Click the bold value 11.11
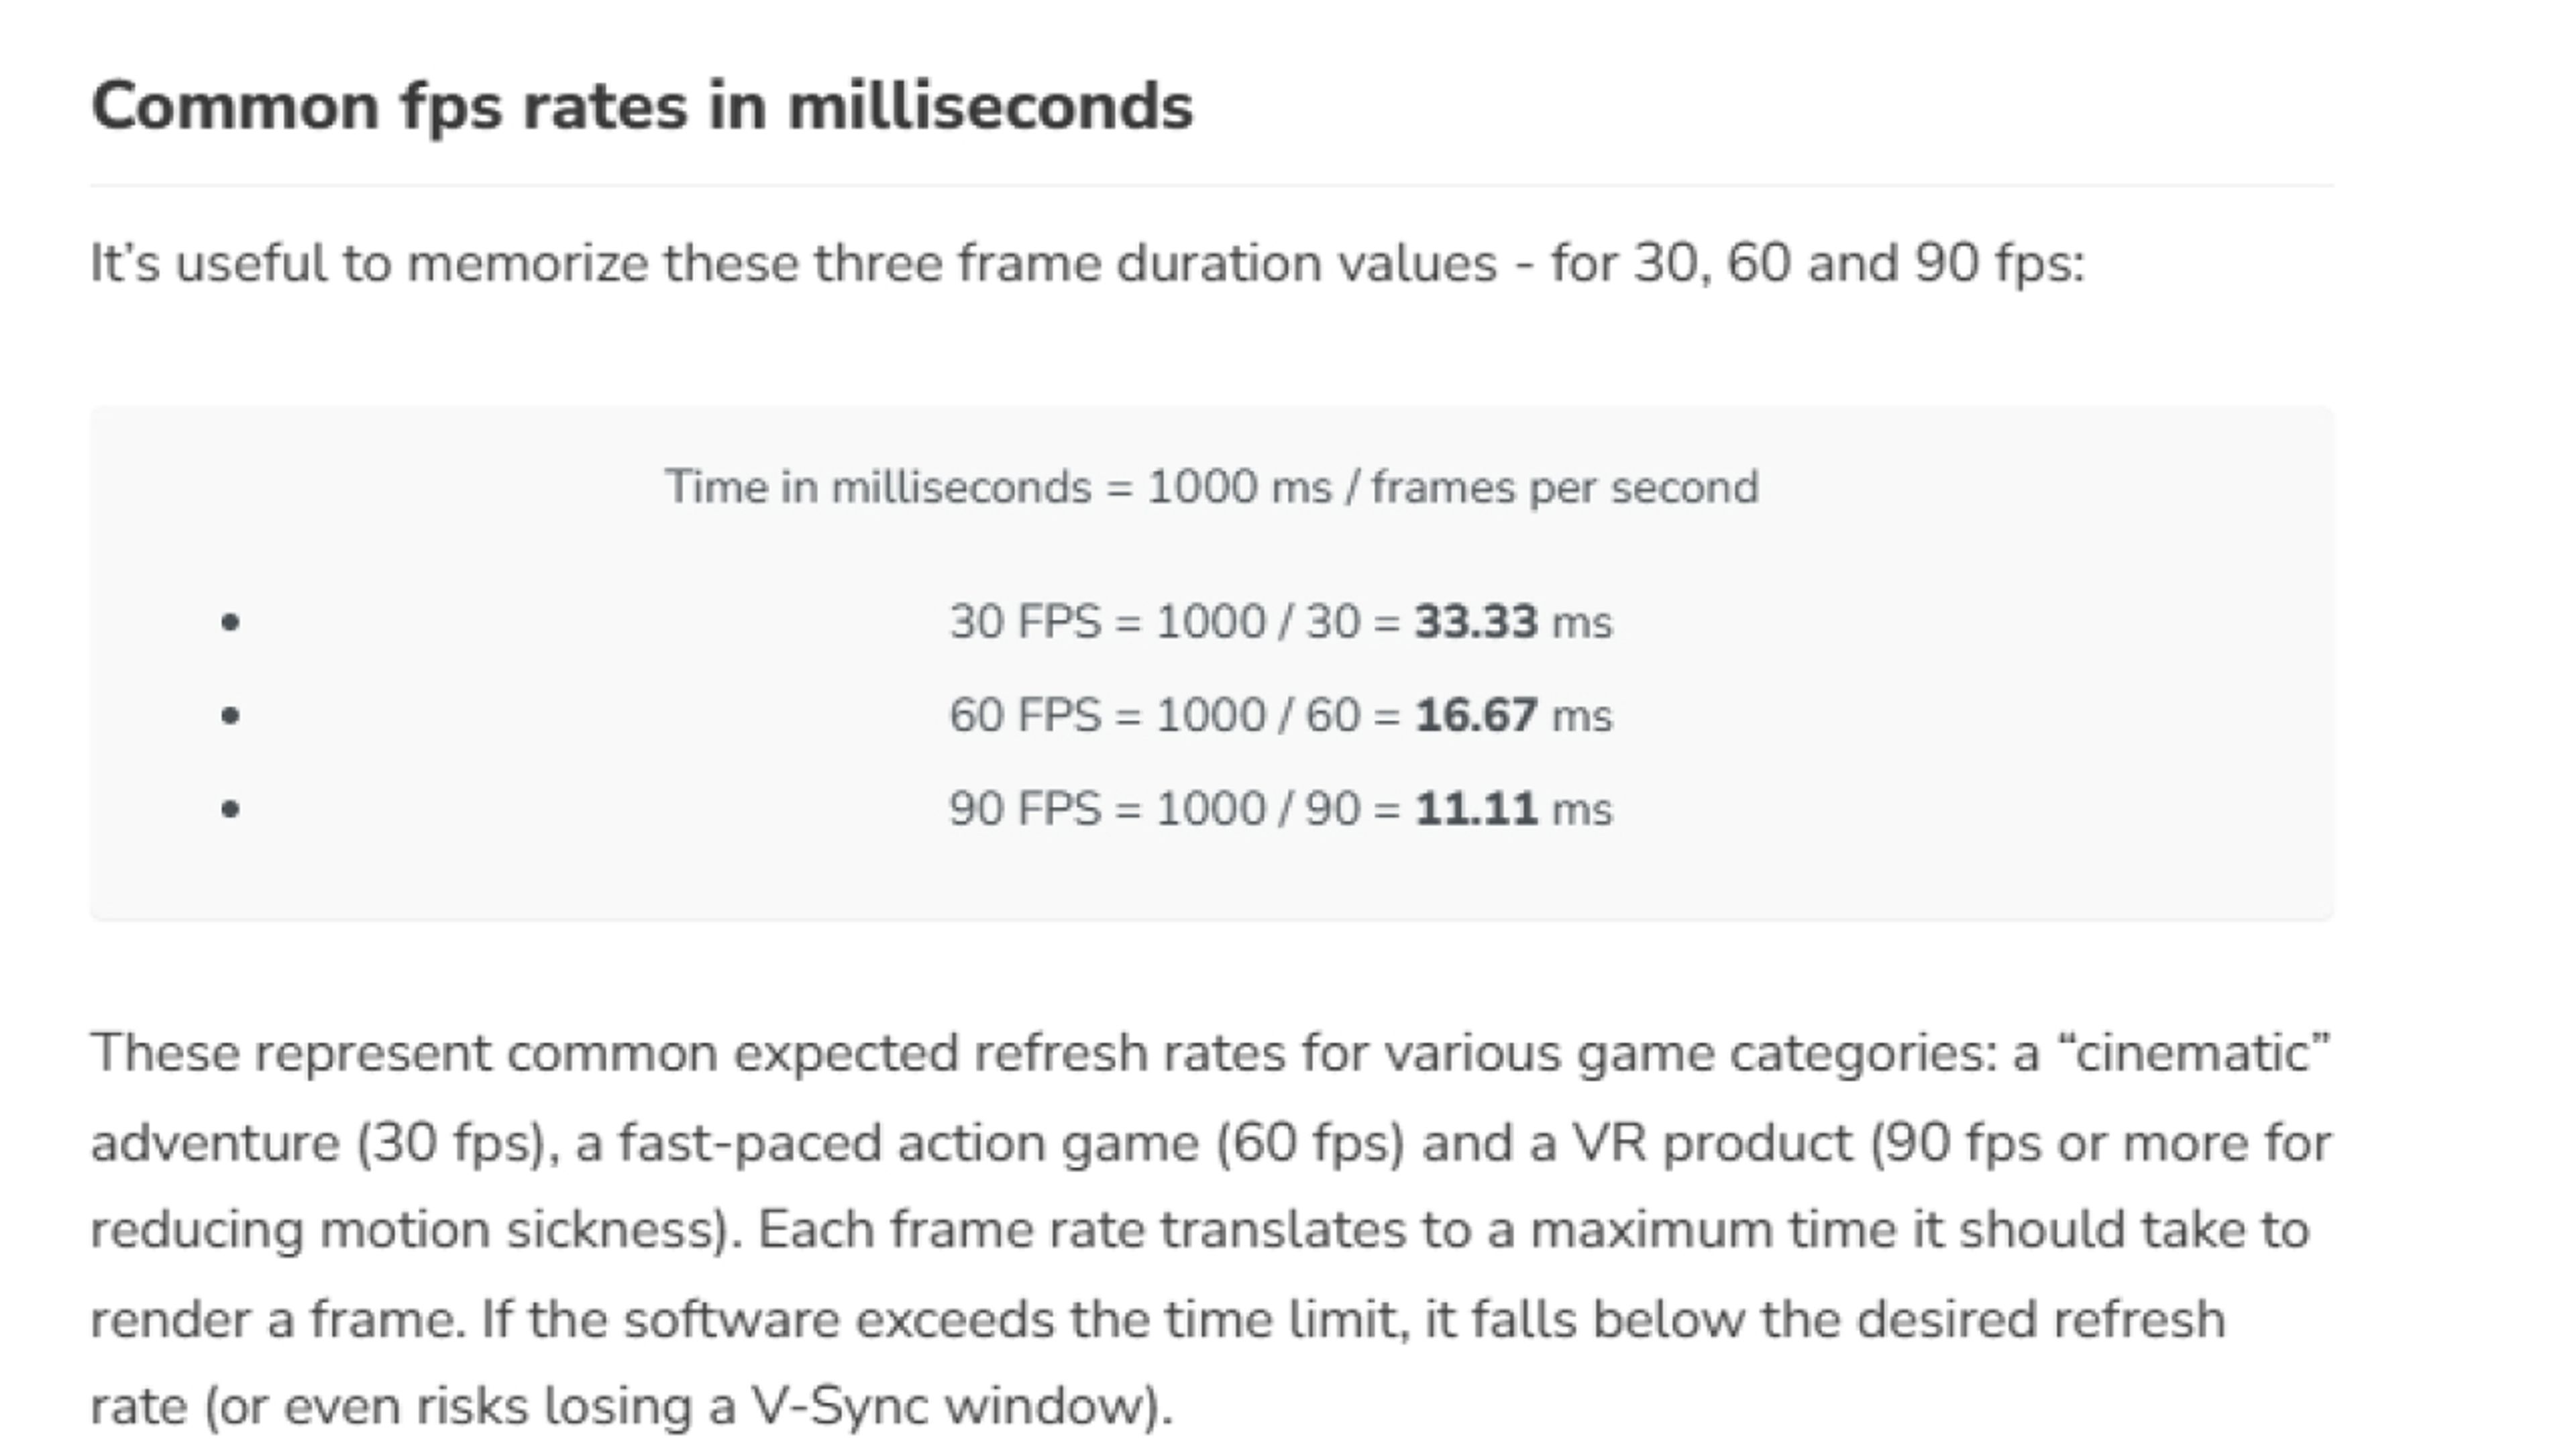Image resolution: width=2576 pixels, height=1449 pixels. pos(1475,809)
